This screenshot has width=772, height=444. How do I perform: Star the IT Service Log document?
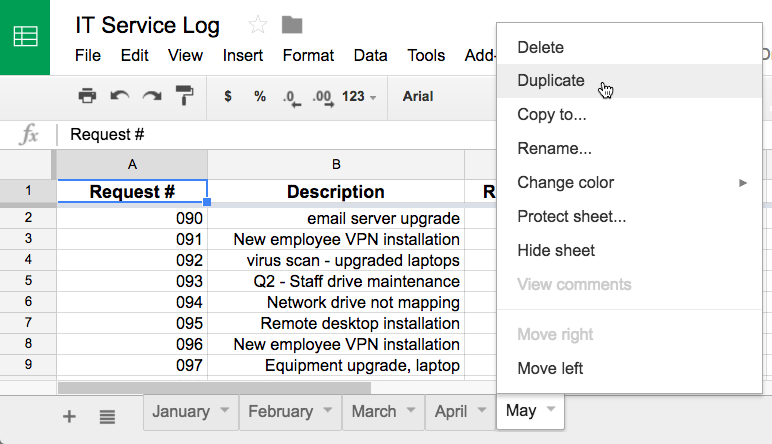coord(258,25)
